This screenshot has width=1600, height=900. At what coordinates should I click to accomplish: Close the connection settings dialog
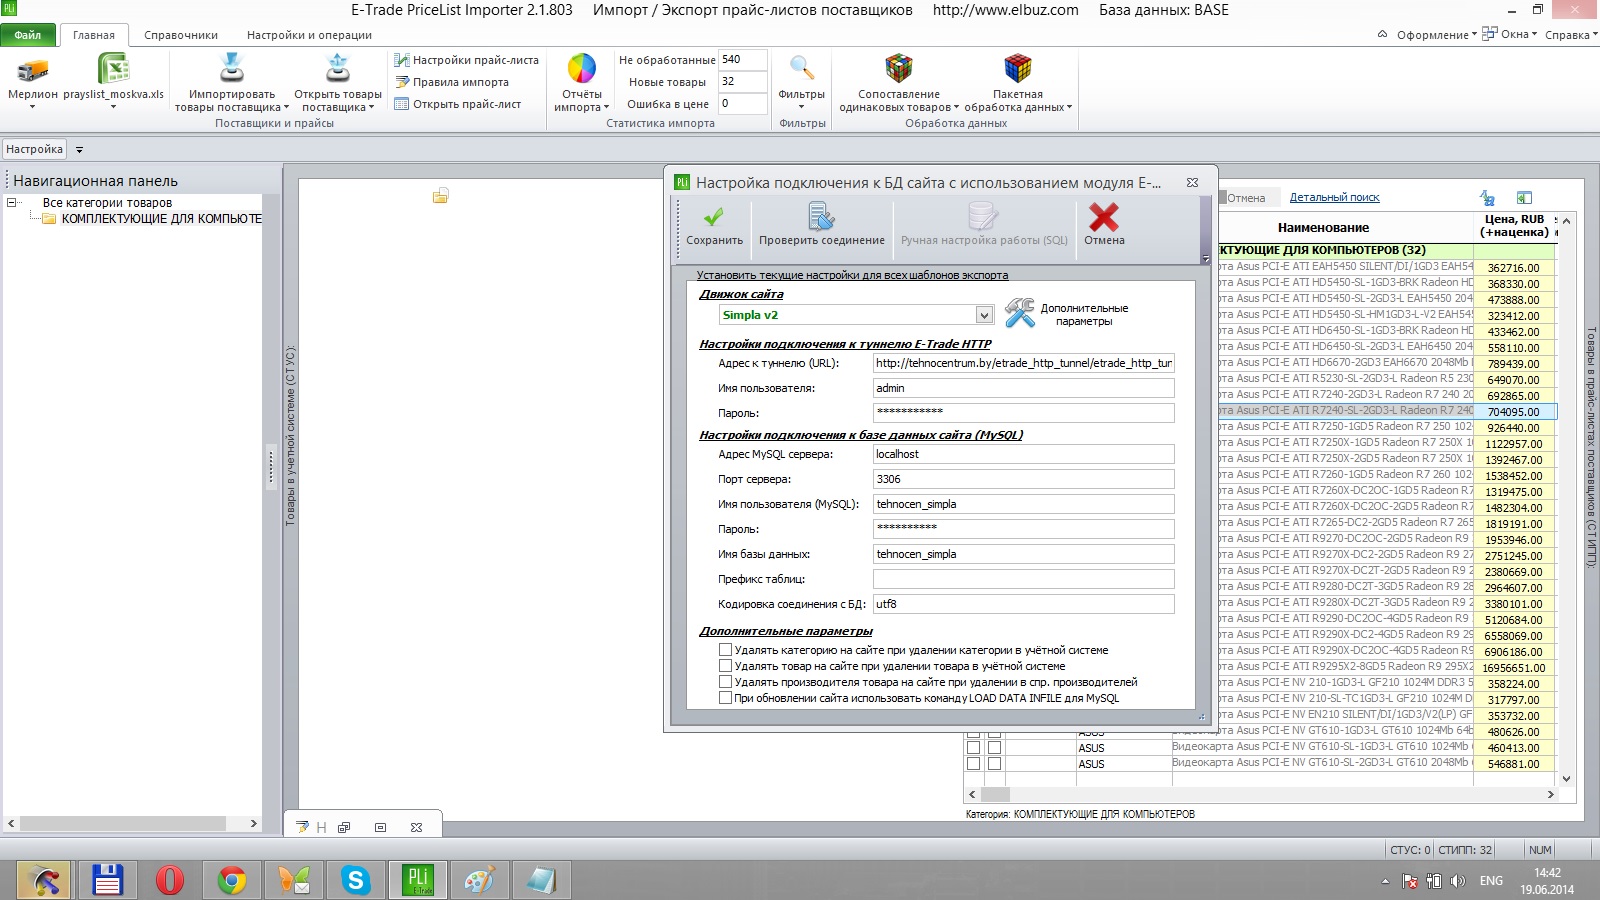[1192, 183]
